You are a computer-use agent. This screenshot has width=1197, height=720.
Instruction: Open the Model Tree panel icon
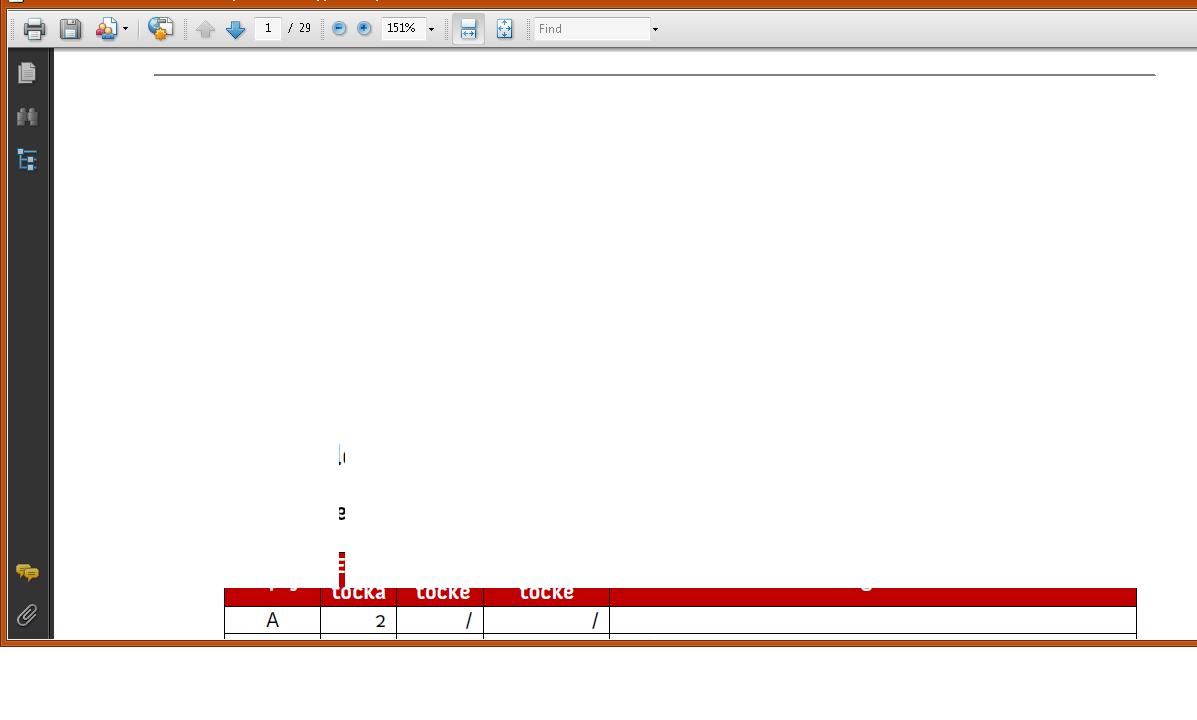pos(27,160)
